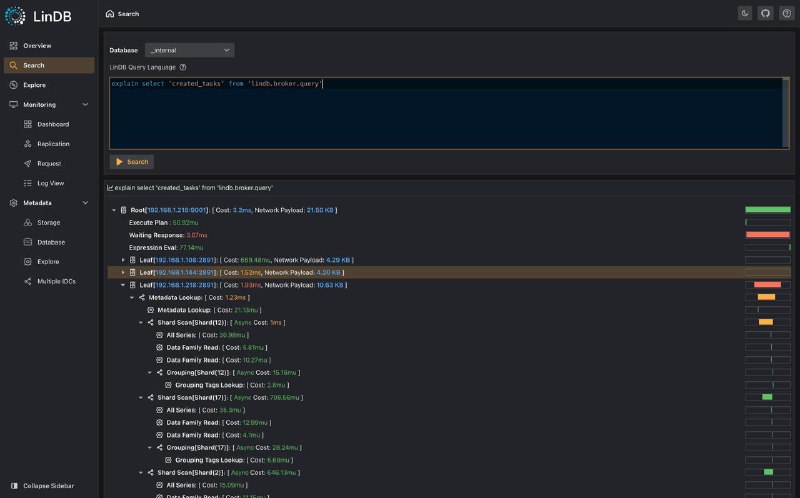Open the Storage metadata page
This screenshot has height=498, width=800.
click(x=48, y=222)
